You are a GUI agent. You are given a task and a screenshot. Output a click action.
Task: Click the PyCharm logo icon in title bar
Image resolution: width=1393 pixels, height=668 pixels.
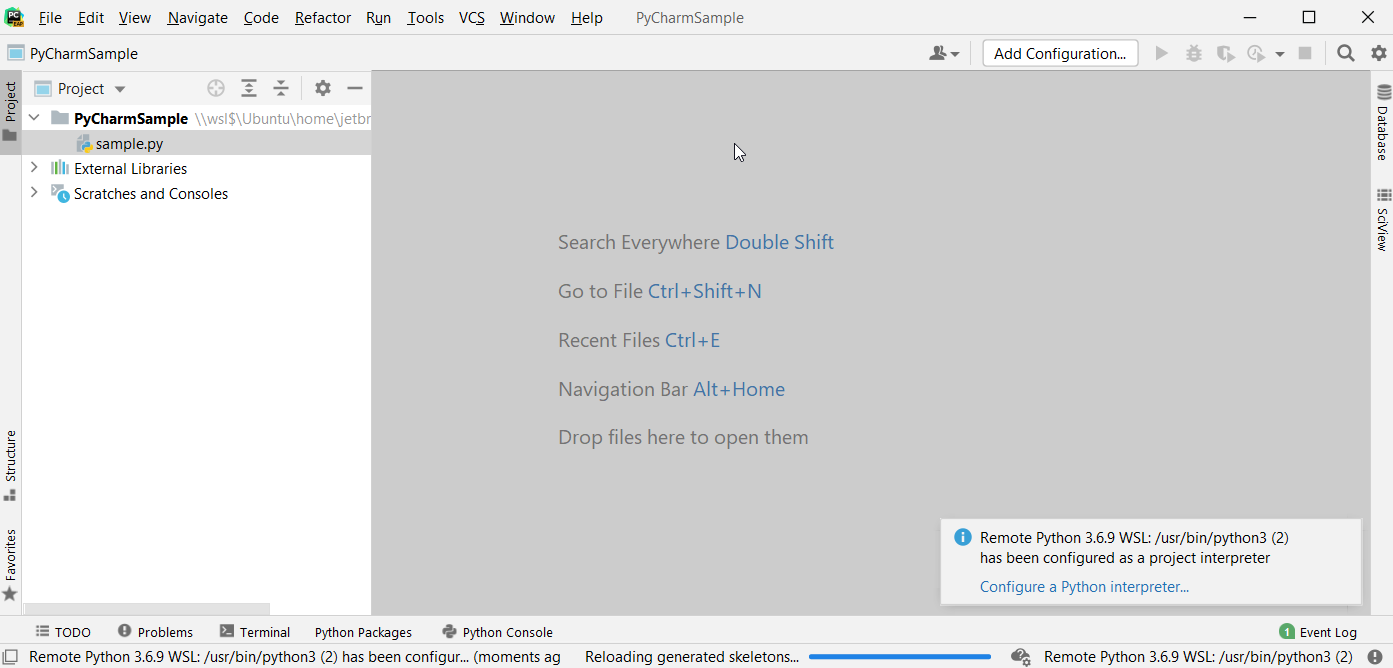pyautogui.click(x=15, y=17)
